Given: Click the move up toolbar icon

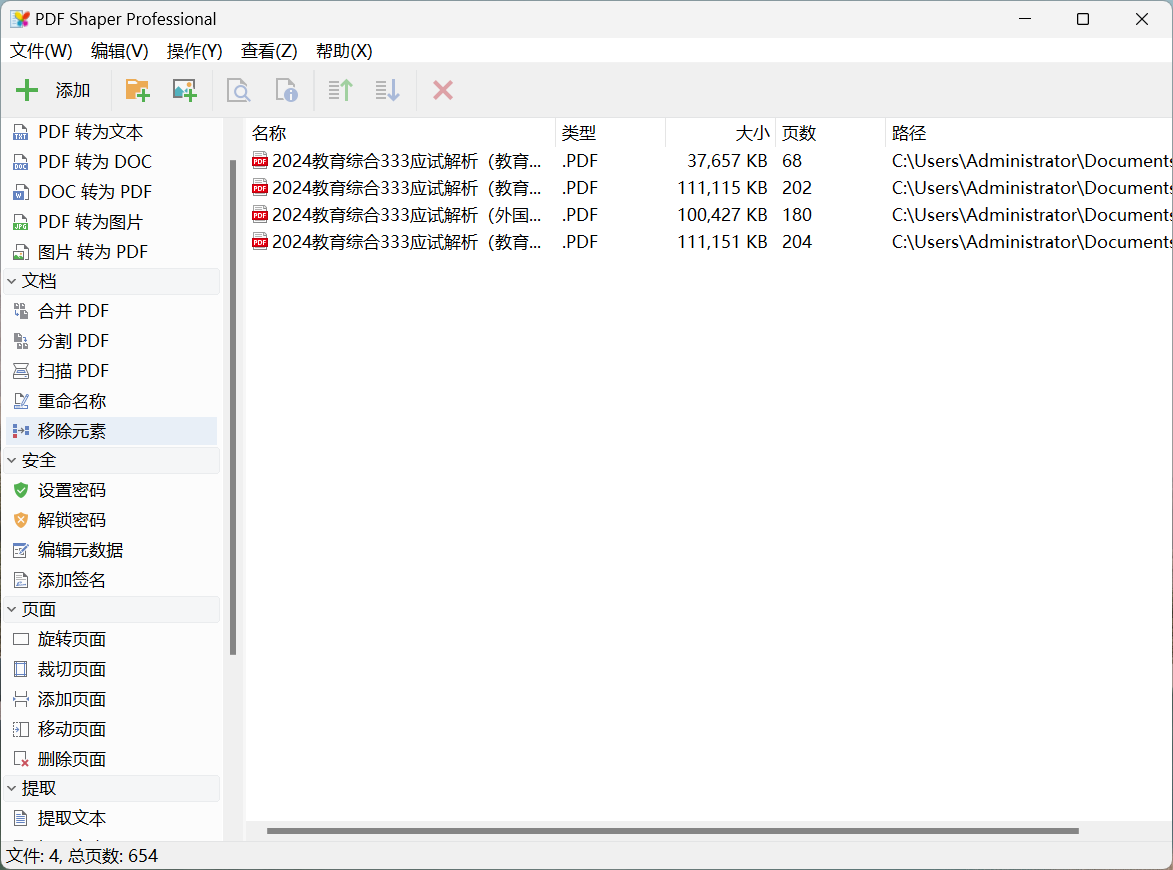Looking at the screenshot, I should click(x=340, y=91).
